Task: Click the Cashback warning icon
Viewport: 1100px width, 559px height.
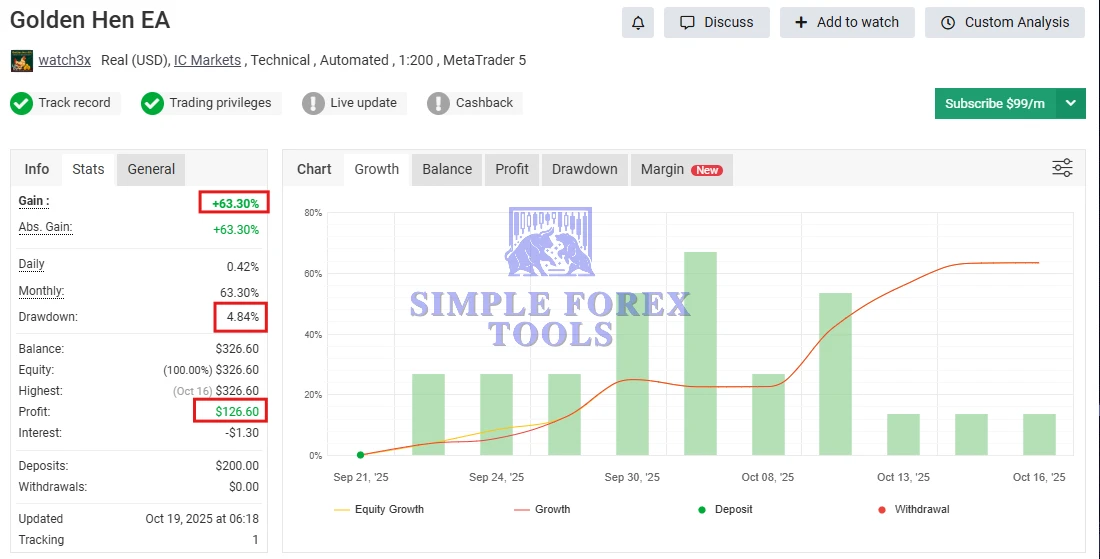Action: [438, 103]
